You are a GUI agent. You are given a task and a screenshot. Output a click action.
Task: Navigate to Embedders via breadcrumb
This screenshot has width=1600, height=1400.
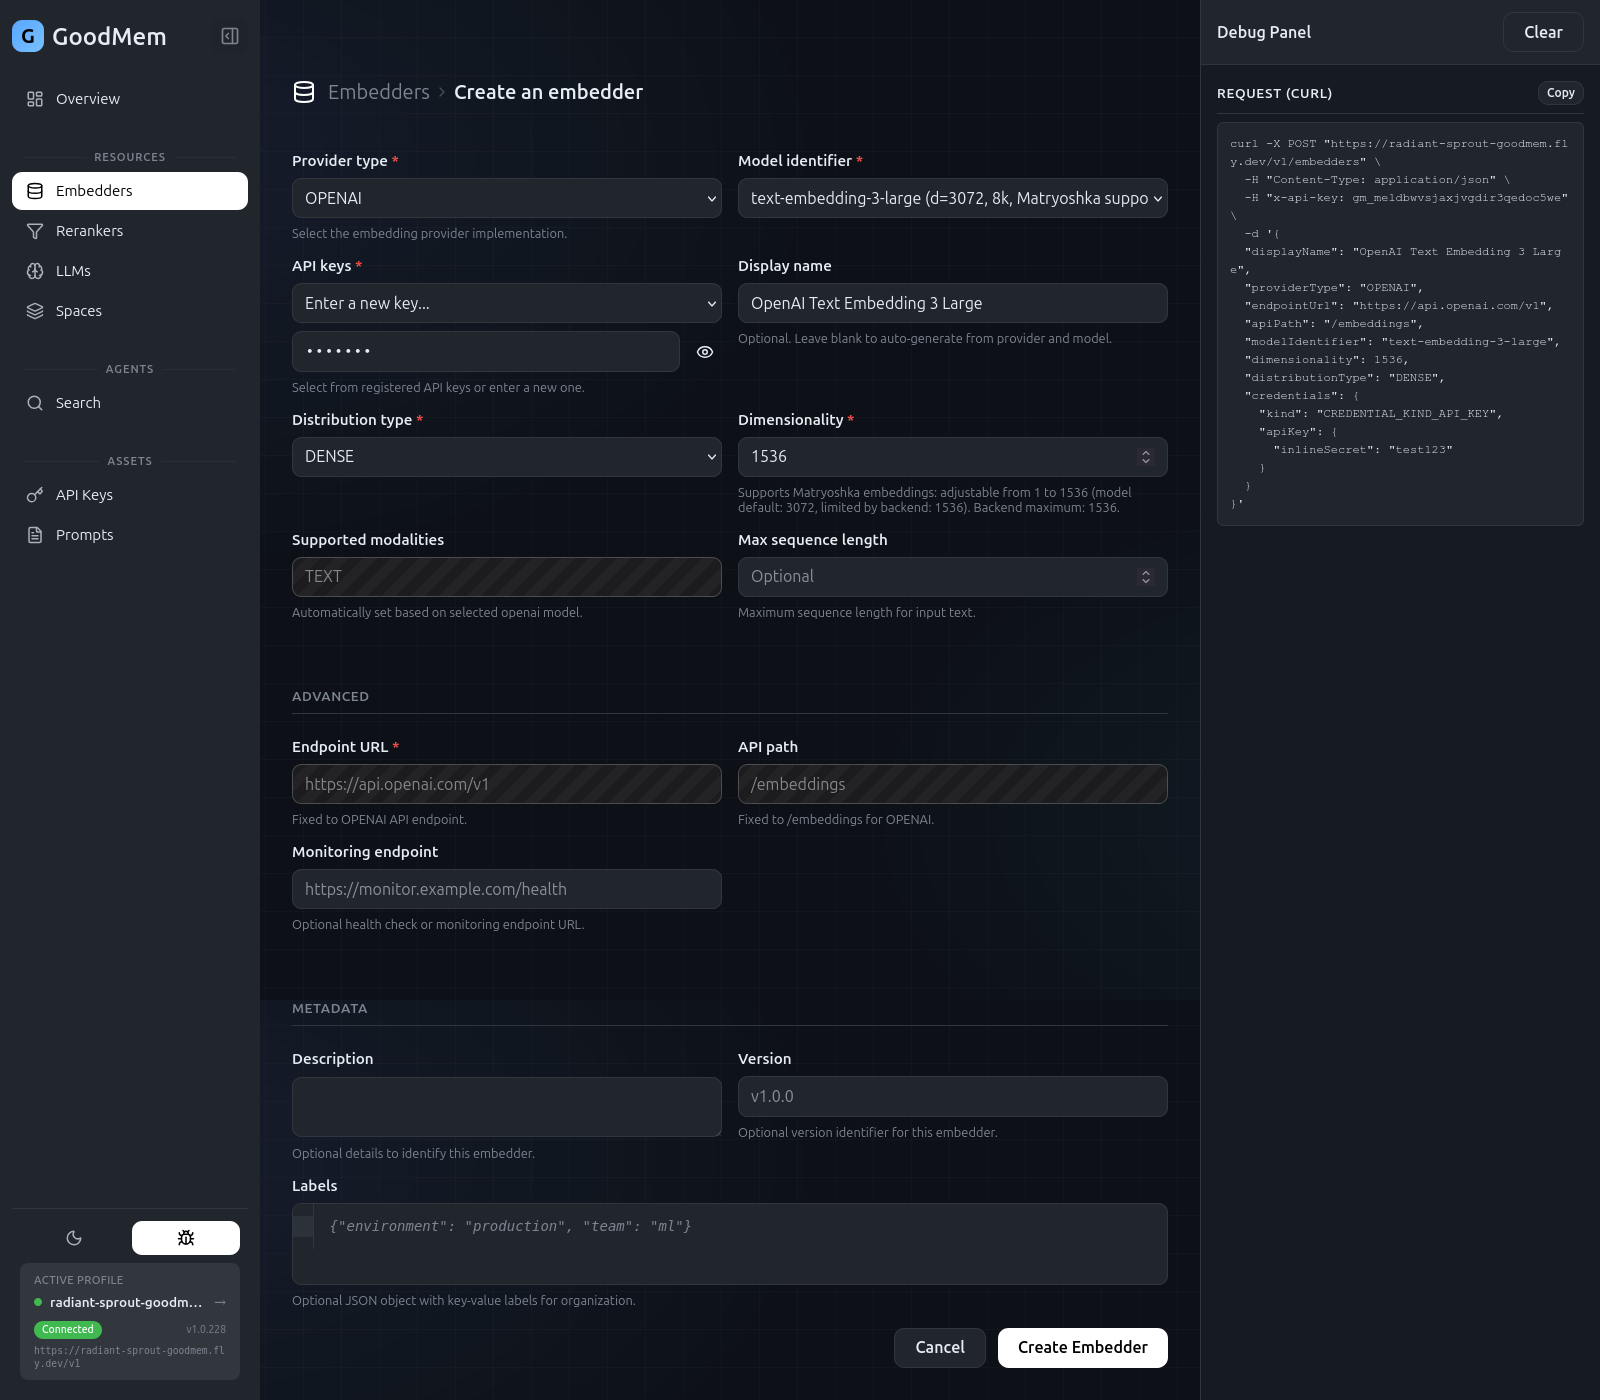point(379,91)
